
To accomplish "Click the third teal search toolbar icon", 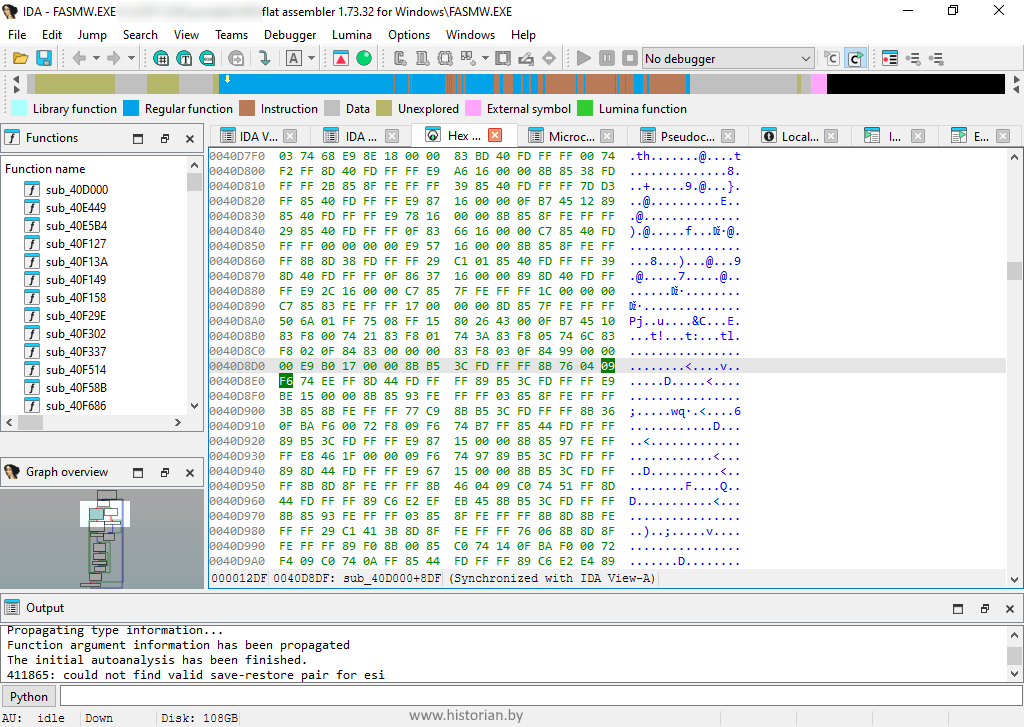I will [x=207, y=59].
